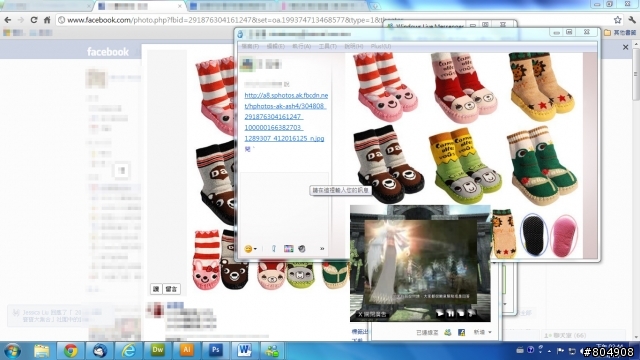Open a new Chrome tab
This screenshot has width=640, height=360.
(375, 6)
